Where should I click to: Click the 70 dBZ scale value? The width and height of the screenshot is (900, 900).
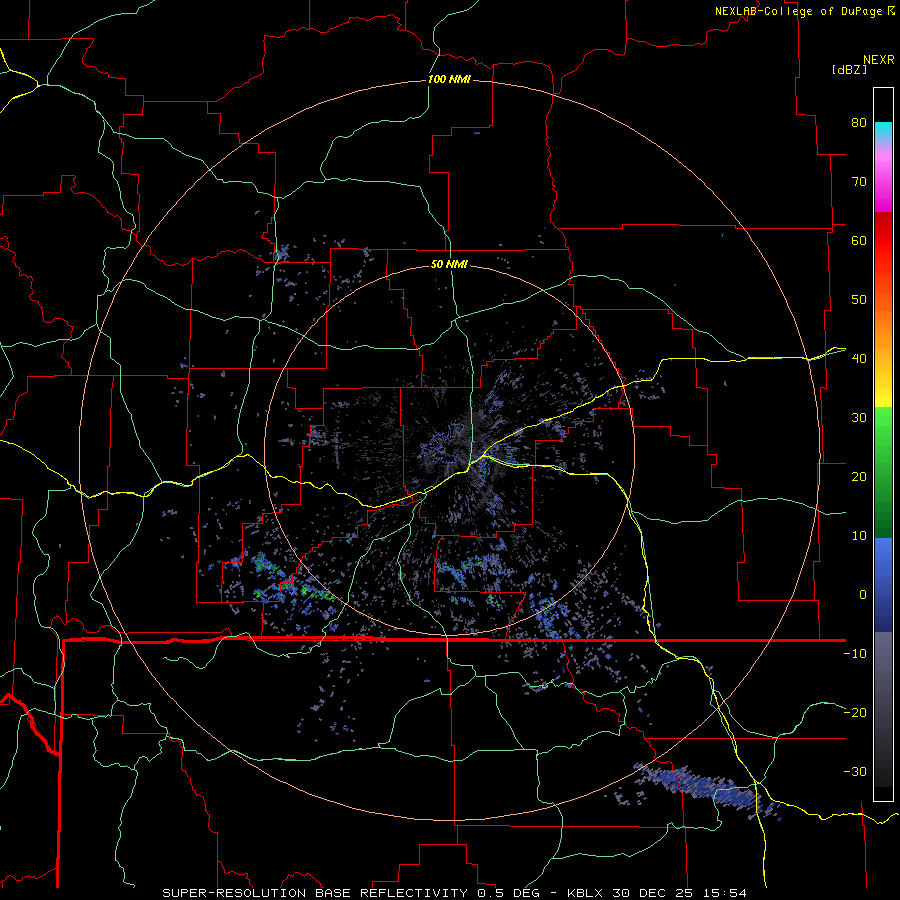coord(859,182)
